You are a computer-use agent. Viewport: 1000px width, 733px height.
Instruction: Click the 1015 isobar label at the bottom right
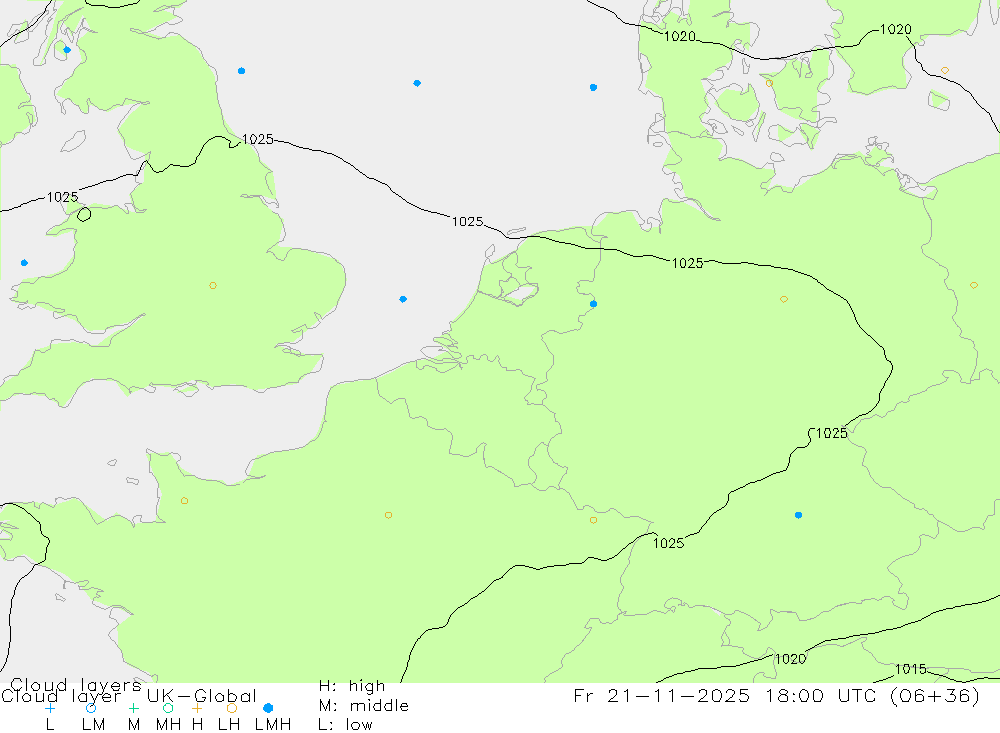point(911,669)
